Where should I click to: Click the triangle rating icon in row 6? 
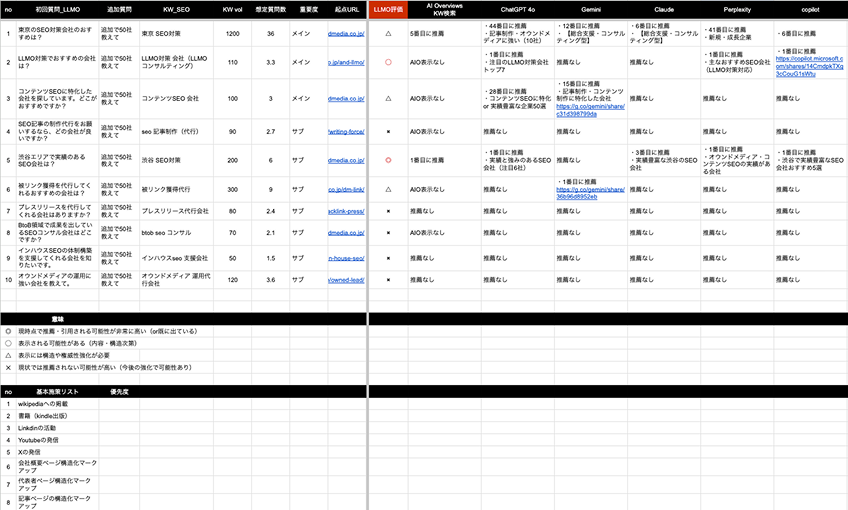tap(388, 188)
